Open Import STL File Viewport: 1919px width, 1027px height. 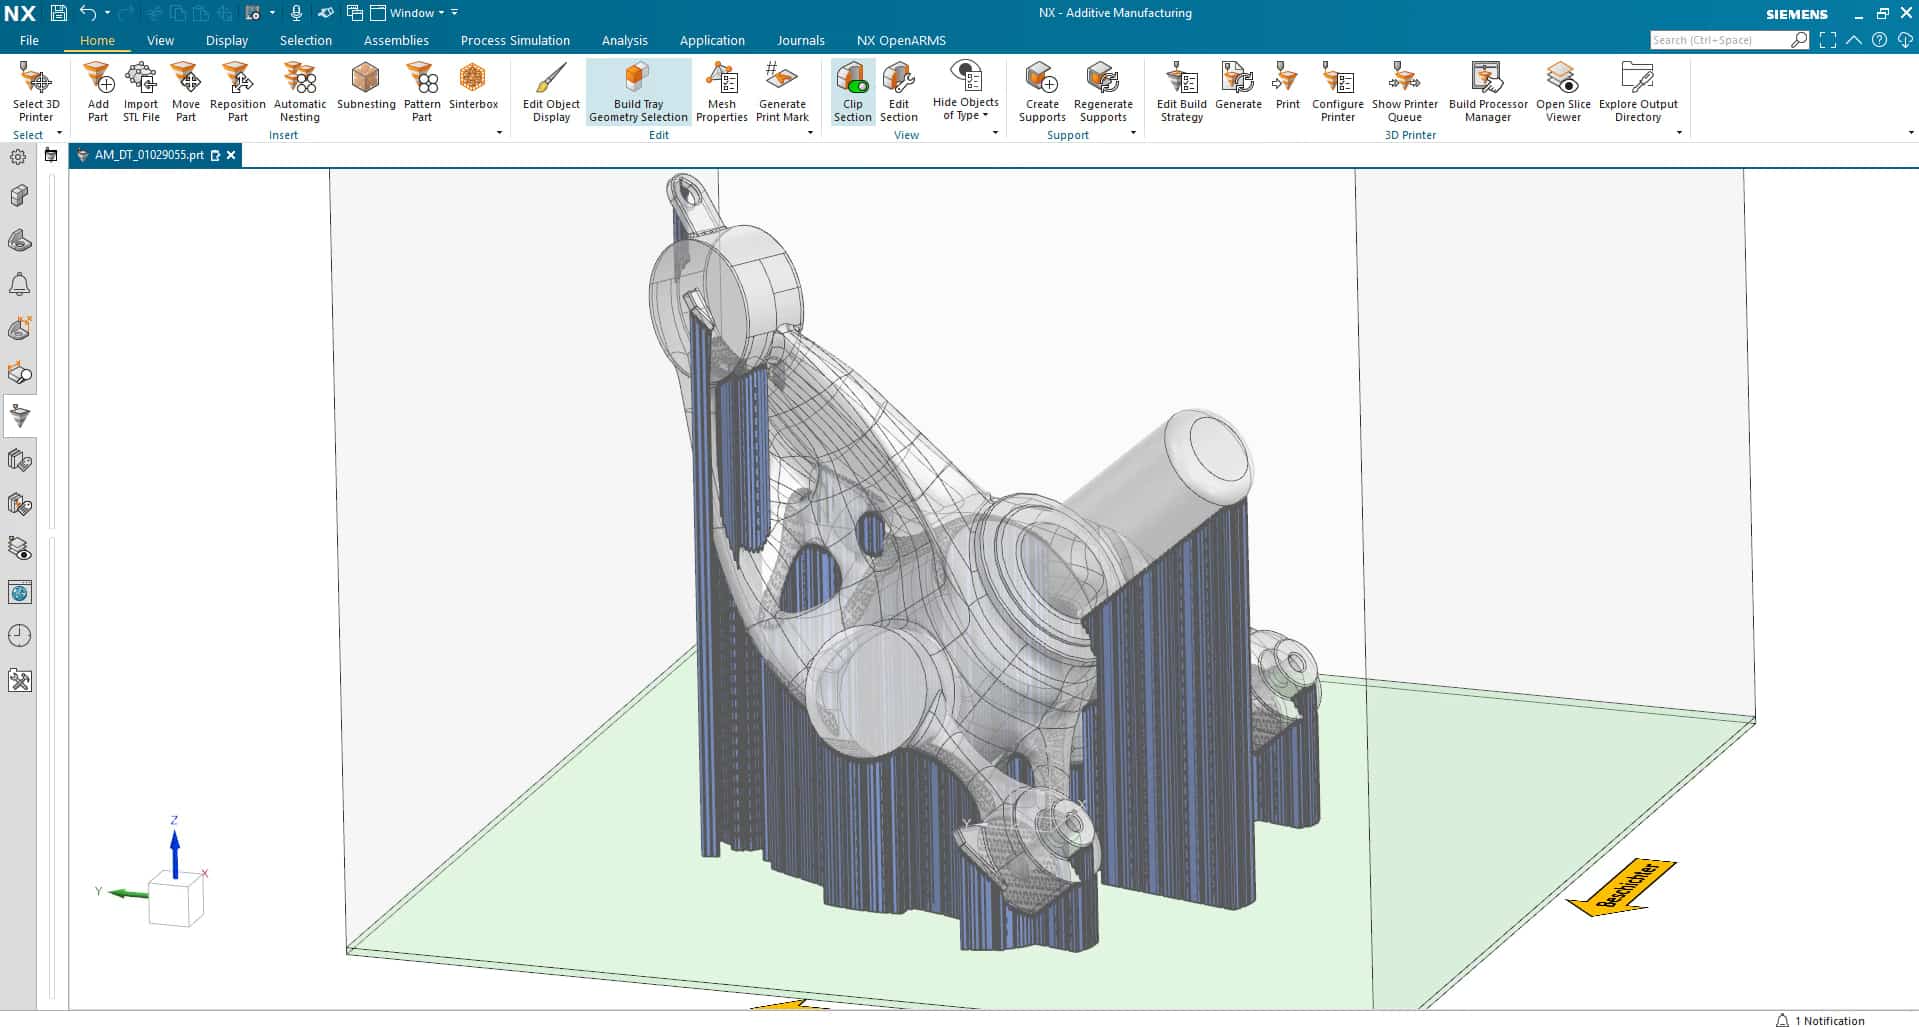[141, 91]
